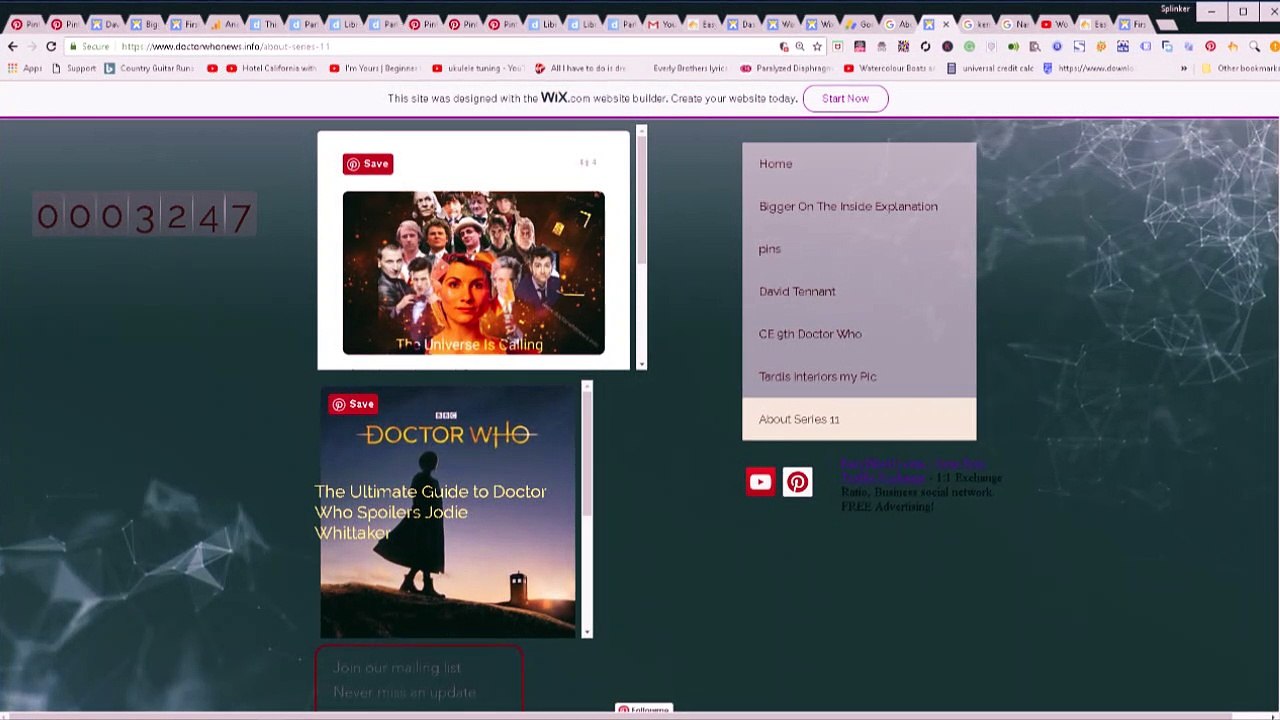The height and width of the screenshot is (720, 1280).
Task: Open the Pinterest extension in browser toolbar
Action: pyautogui.click(x=1210, y=46)
